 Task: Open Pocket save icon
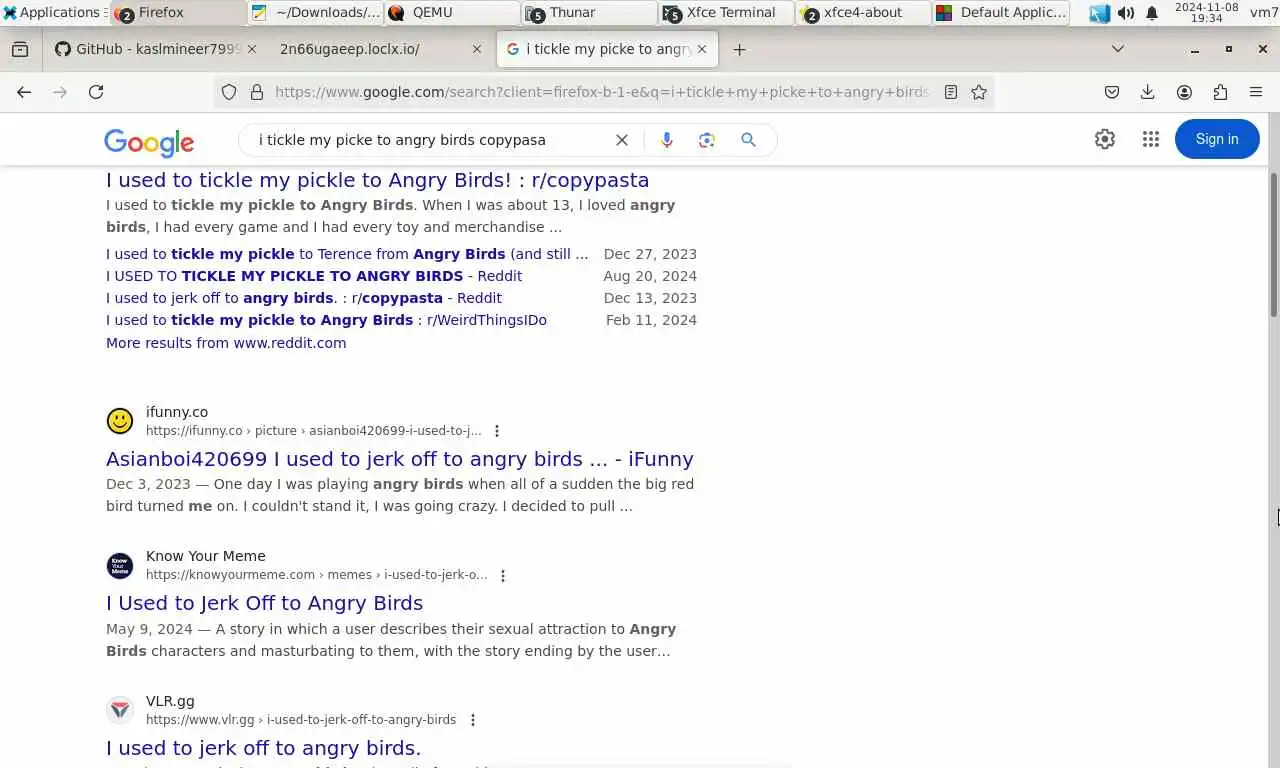pos(1112,92)
